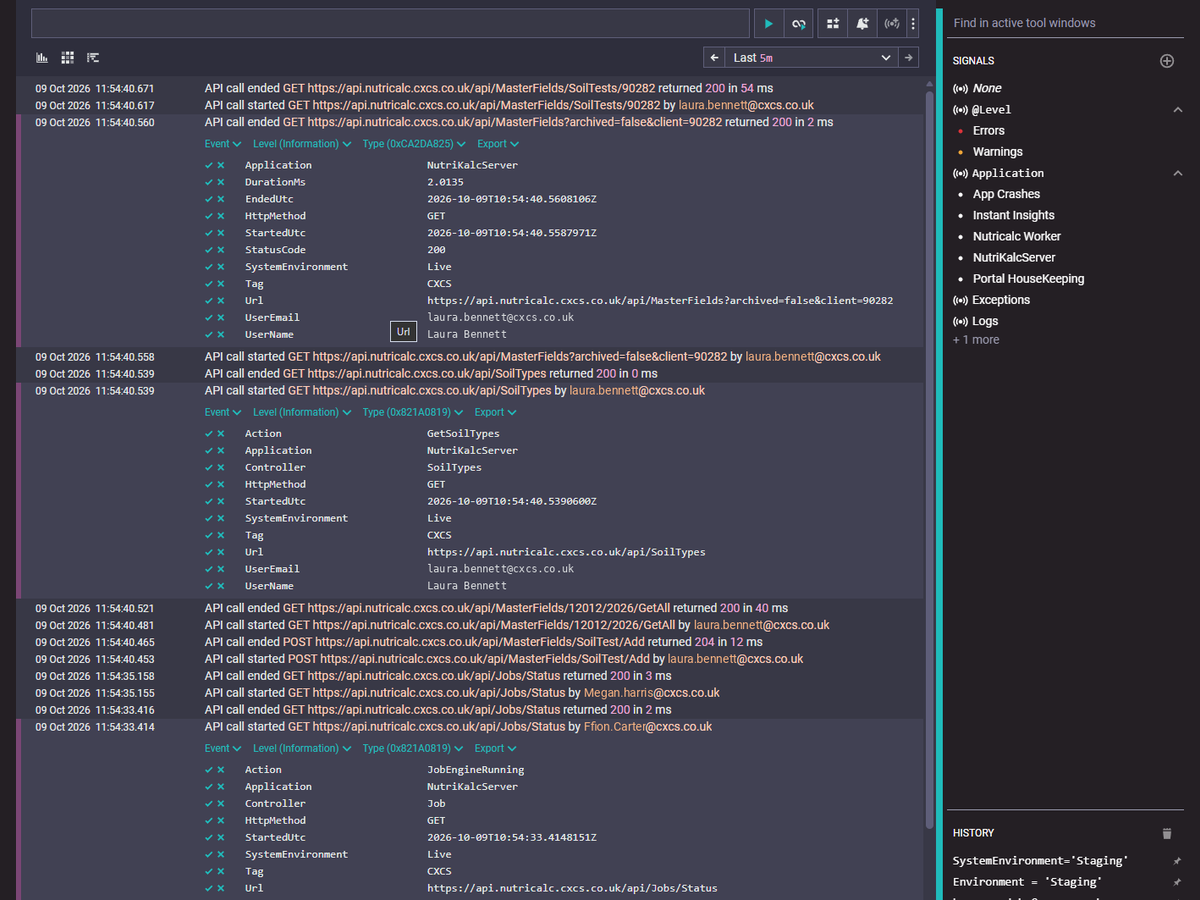
Task: Click the checkmark beside DurationMs property
Action: click(x=208, y=182)
